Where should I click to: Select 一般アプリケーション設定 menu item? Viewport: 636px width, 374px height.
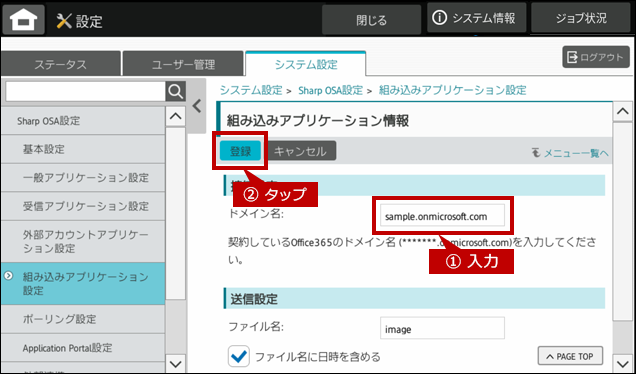83,178
